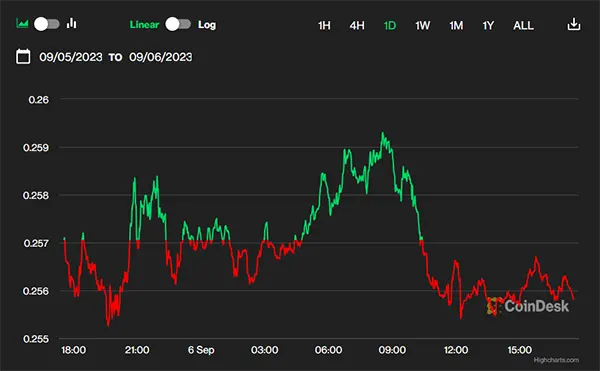Choose the Log scale label
The image size is (600, 371).
(x=207, y=25)
